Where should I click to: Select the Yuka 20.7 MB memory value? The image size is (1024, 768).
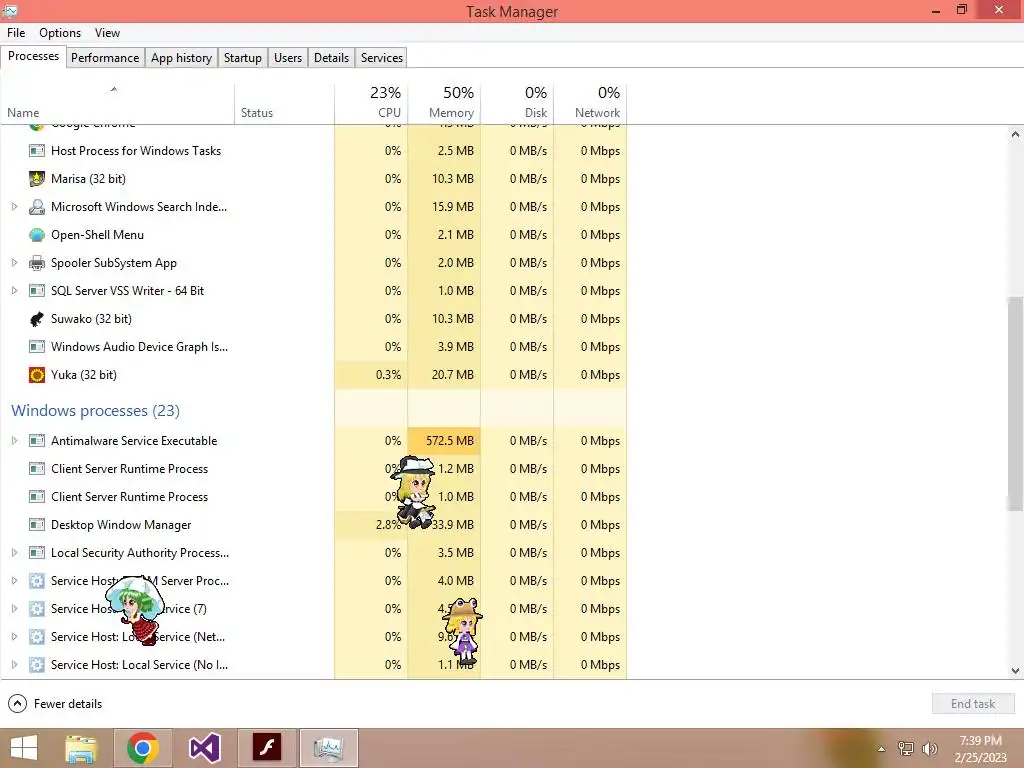coord(453,375)
